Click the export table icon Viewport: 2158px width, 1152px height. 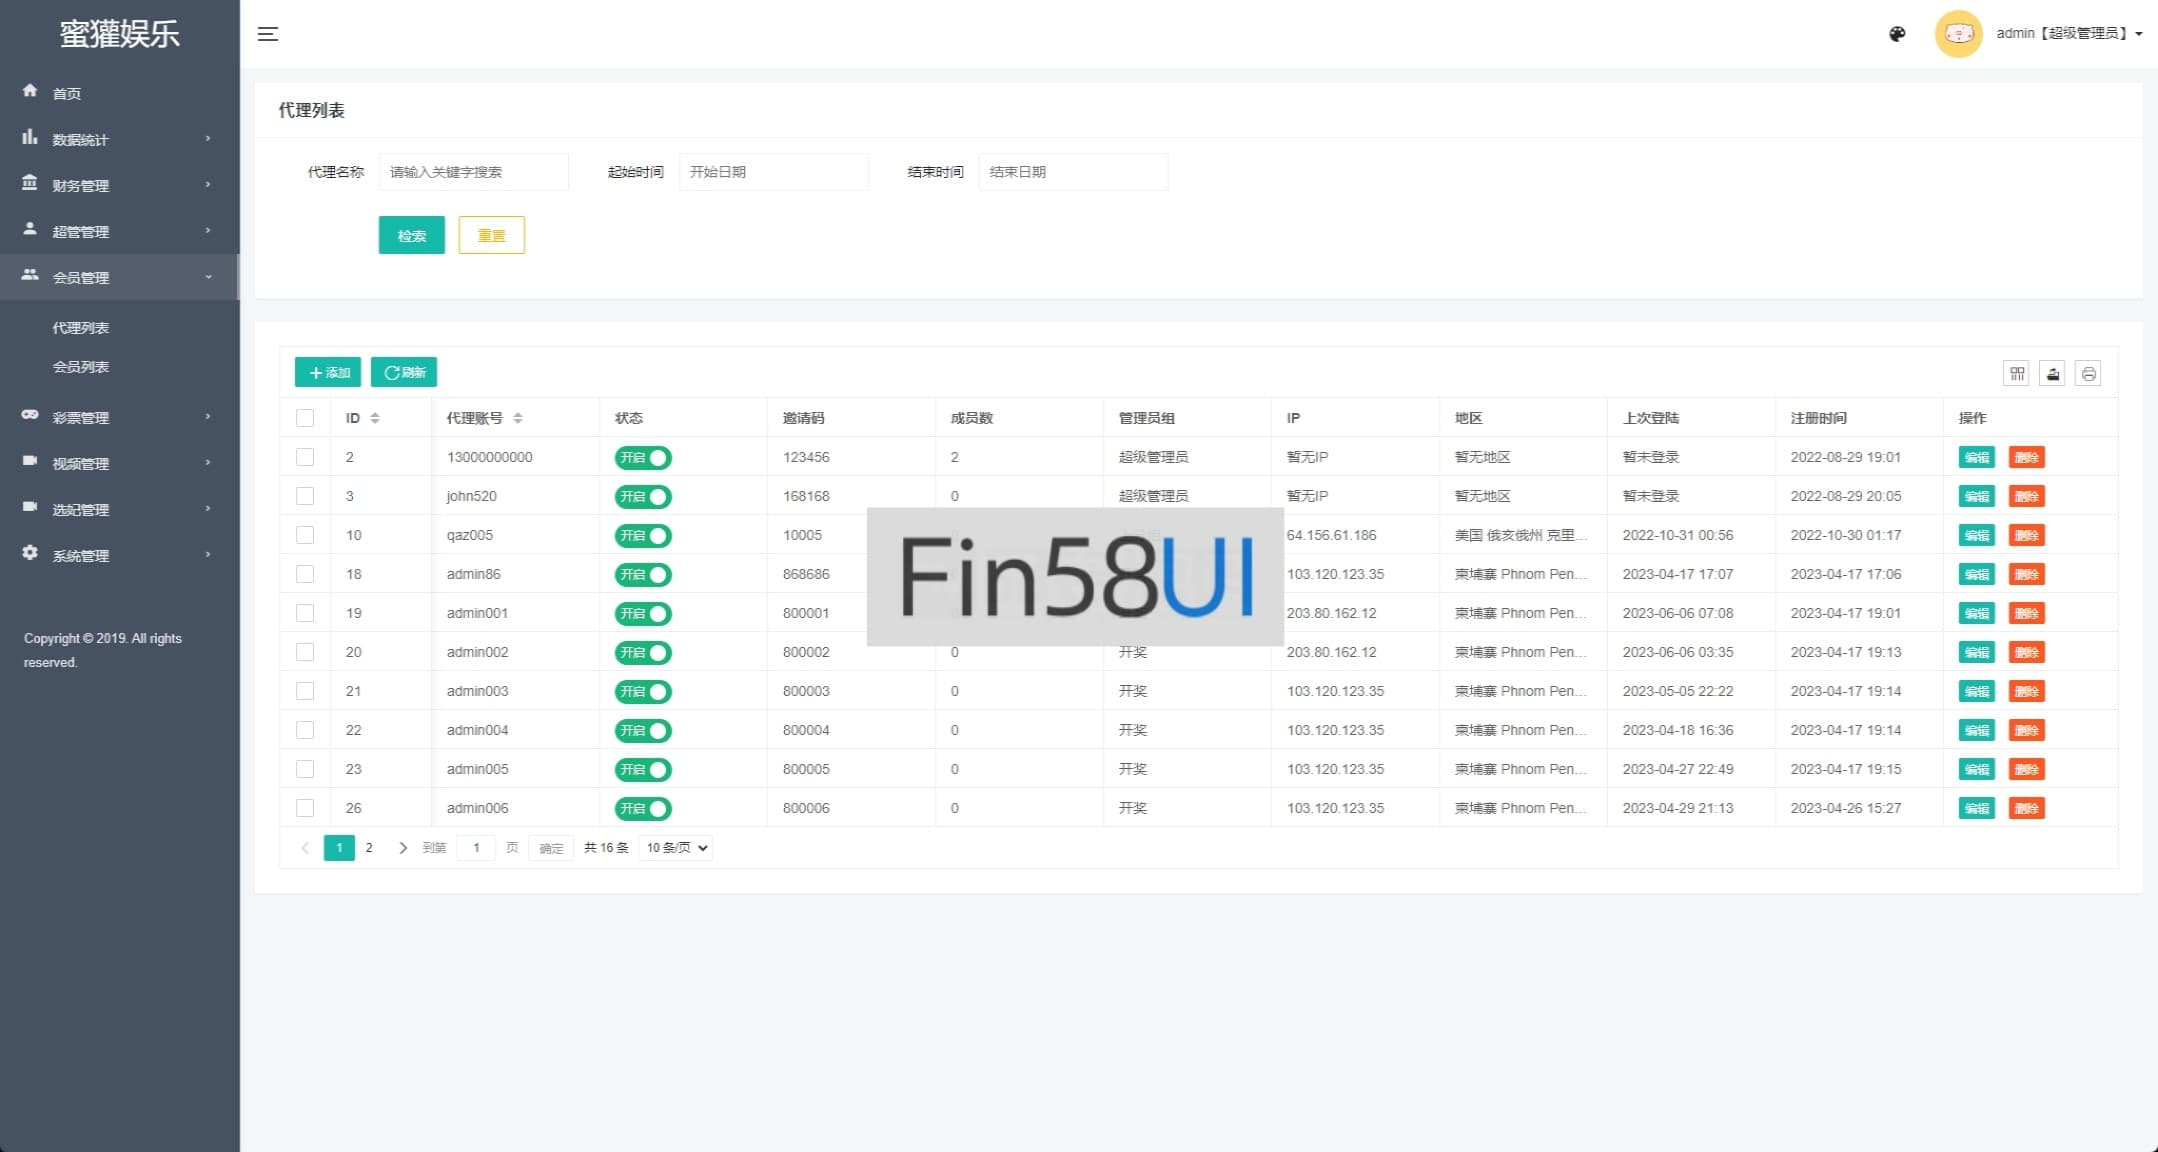(x=2052, y=373)
